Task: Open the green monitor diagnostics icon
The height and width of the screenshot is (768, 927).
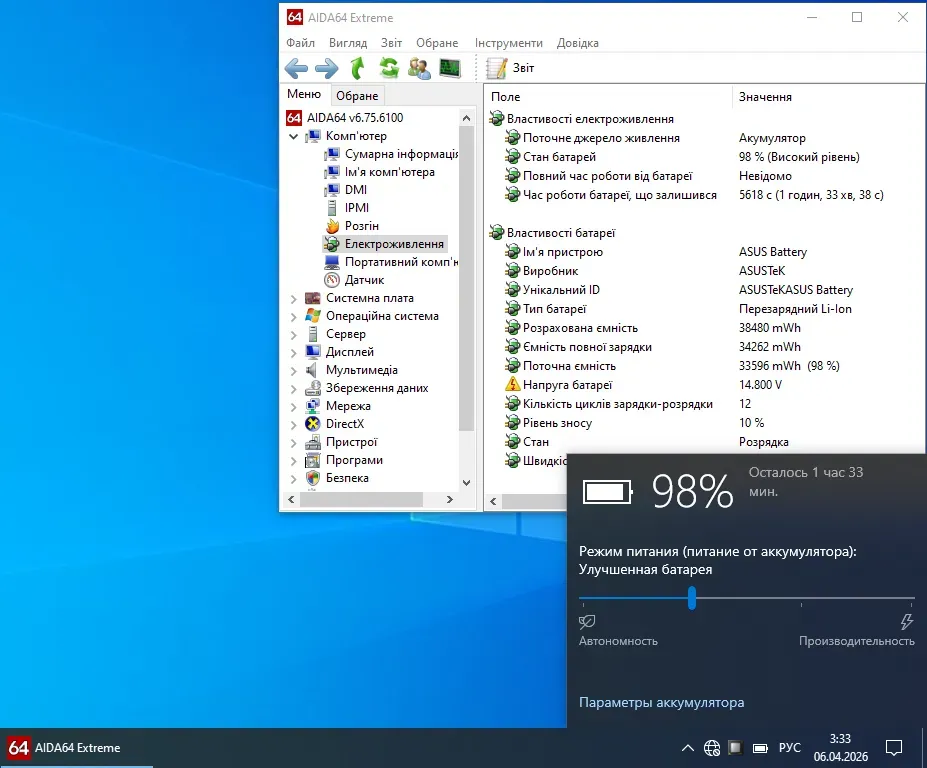Action: [451, 68]
